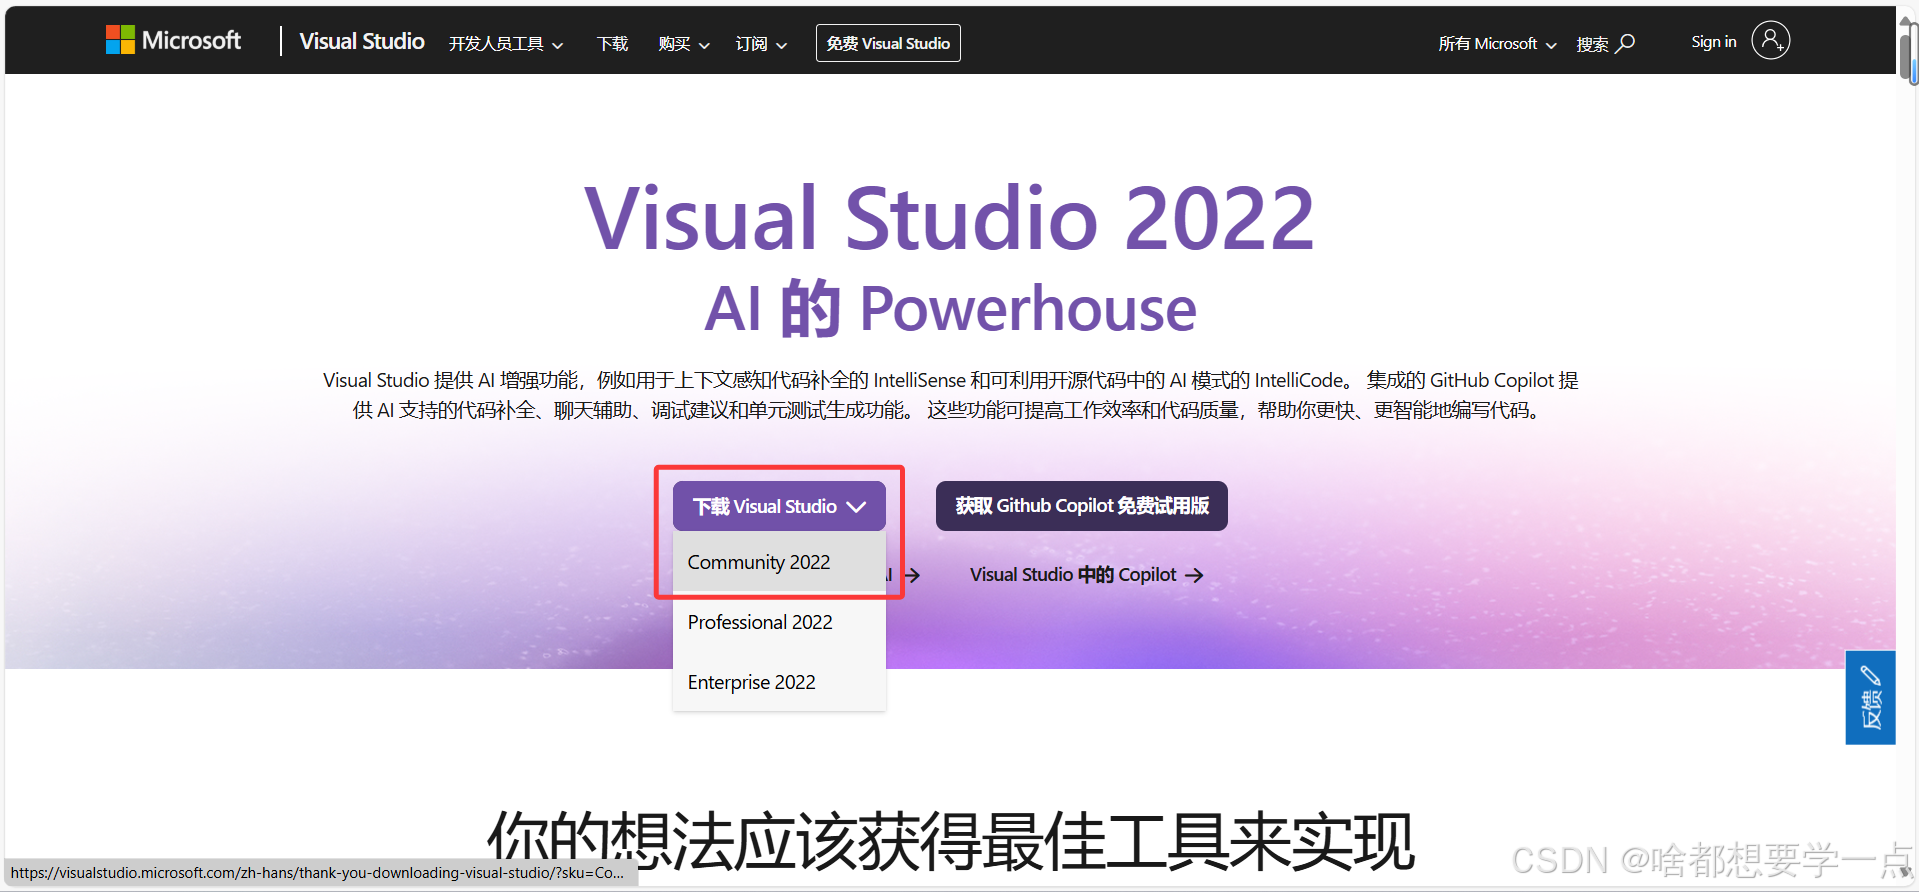Viewport: 1919px width, 892px height.
Task: Click the 免费 Visual Studio button
Action: click(x=888, y=43)
